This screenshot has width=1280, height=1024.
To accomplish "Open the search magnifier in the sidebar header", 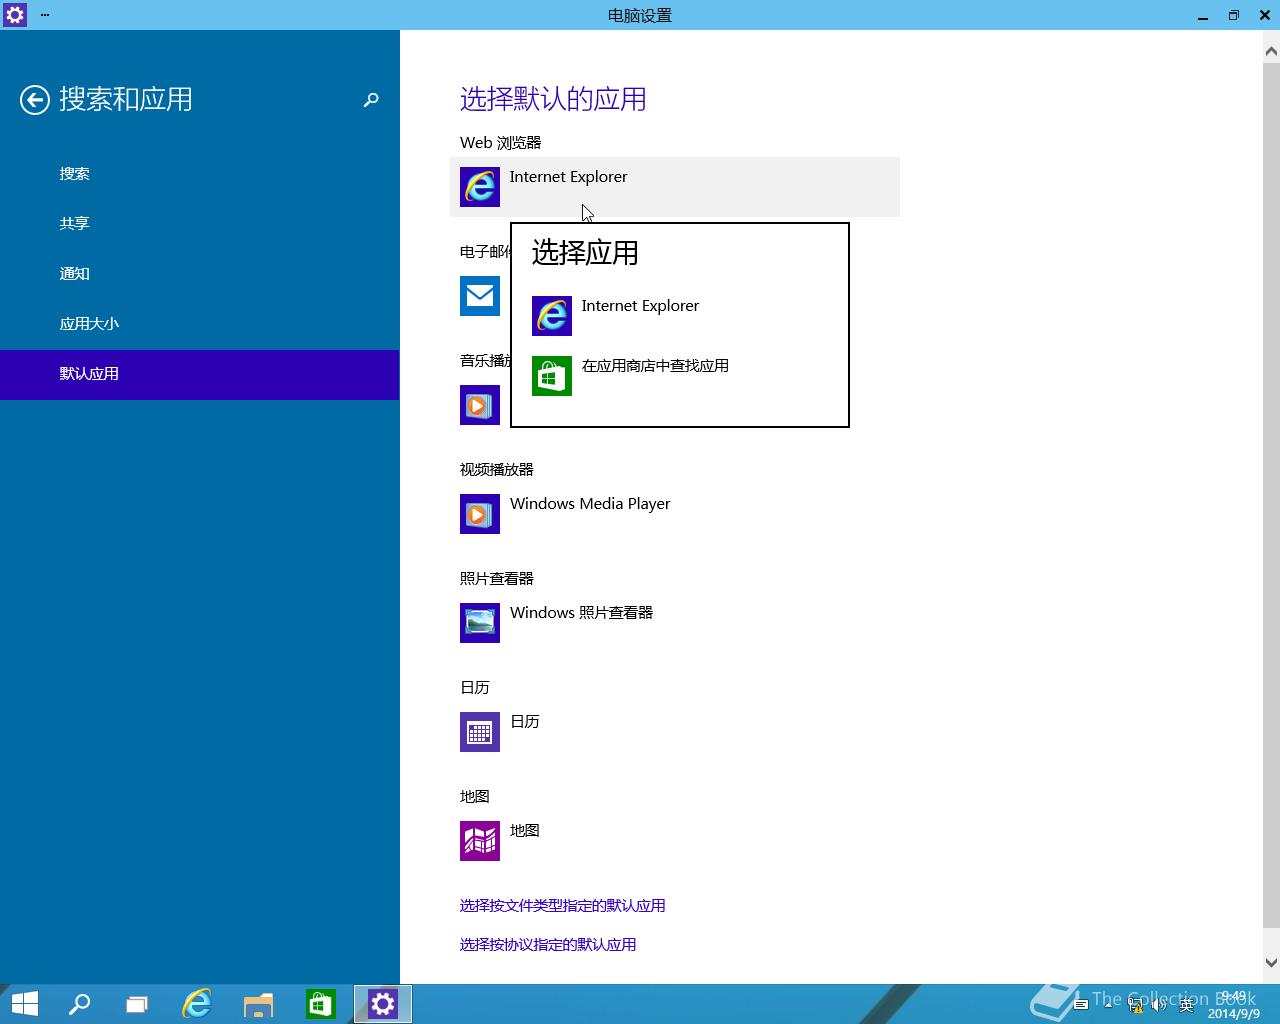I will [x=371, y=100].
